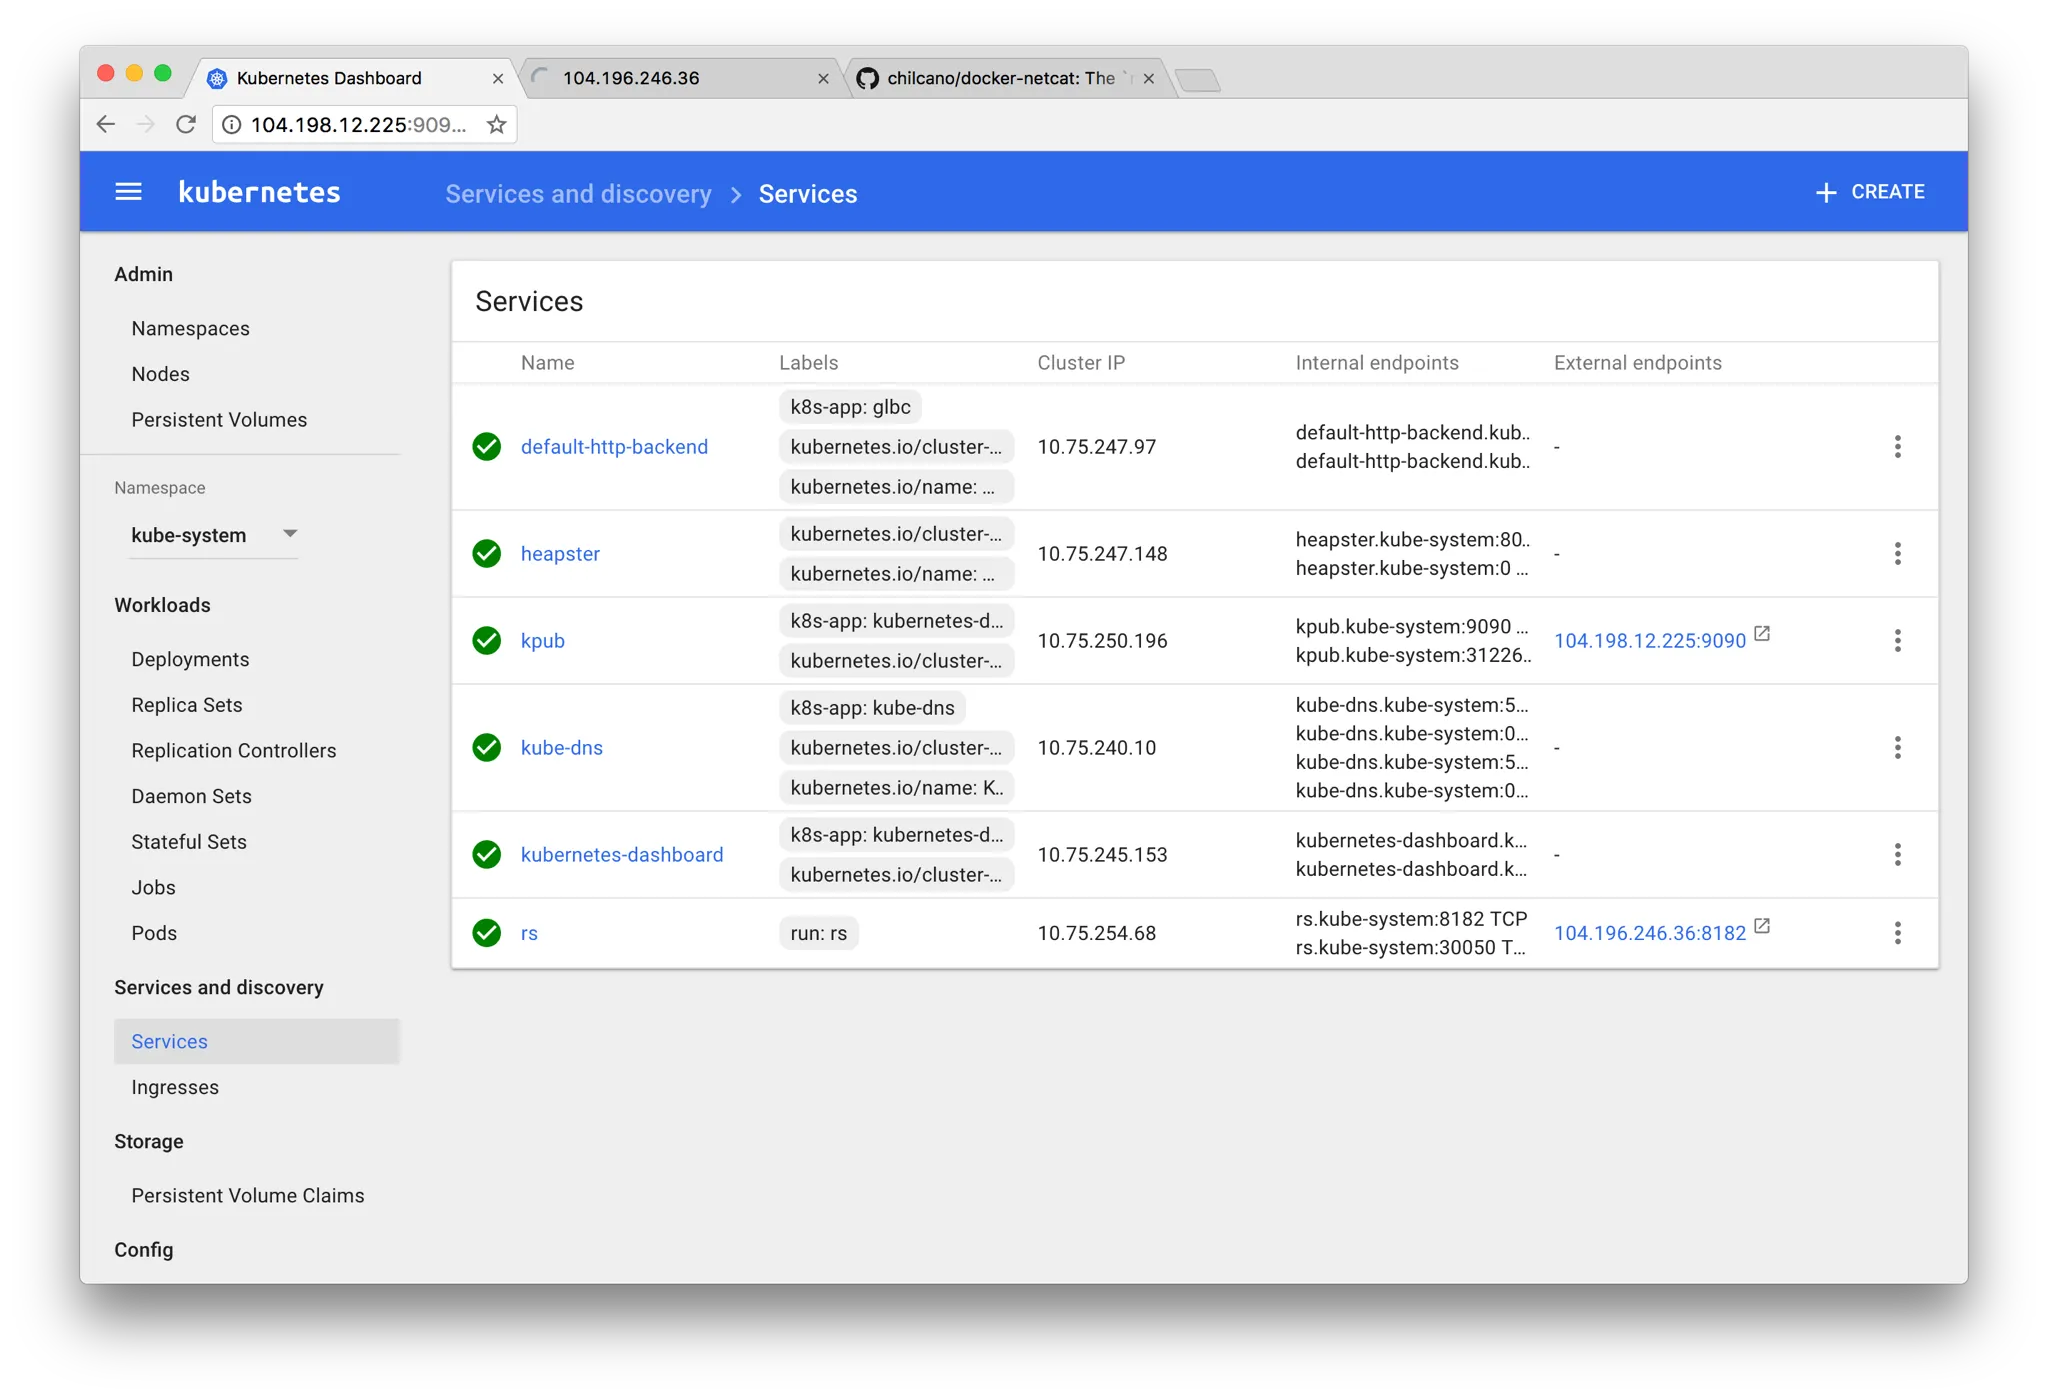Screen dimensions: 2048x1398
Task: Select Replica Sets under Workloads
Action: (x=186, y=704)
